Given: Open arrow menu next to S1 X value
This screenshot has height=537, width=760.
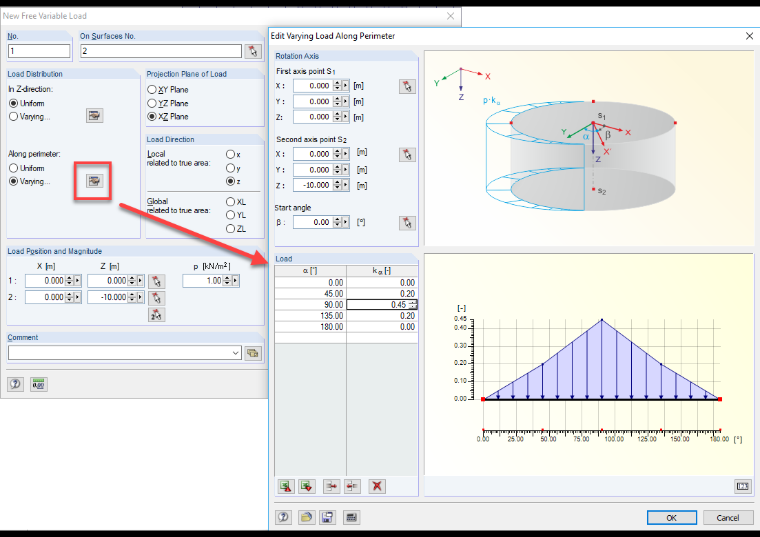Looking at the screenshot, I should (x=346, y=86).
